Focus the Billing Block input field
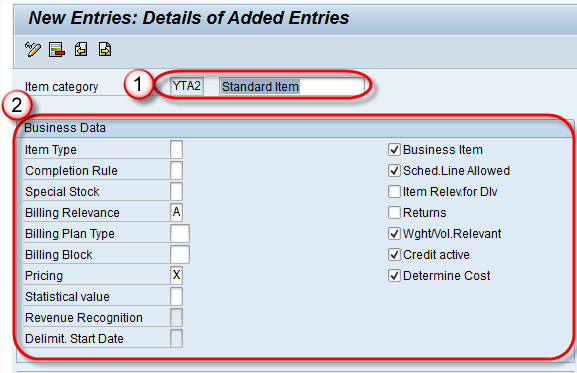The image size is (577, 373). tap(180, 255)
